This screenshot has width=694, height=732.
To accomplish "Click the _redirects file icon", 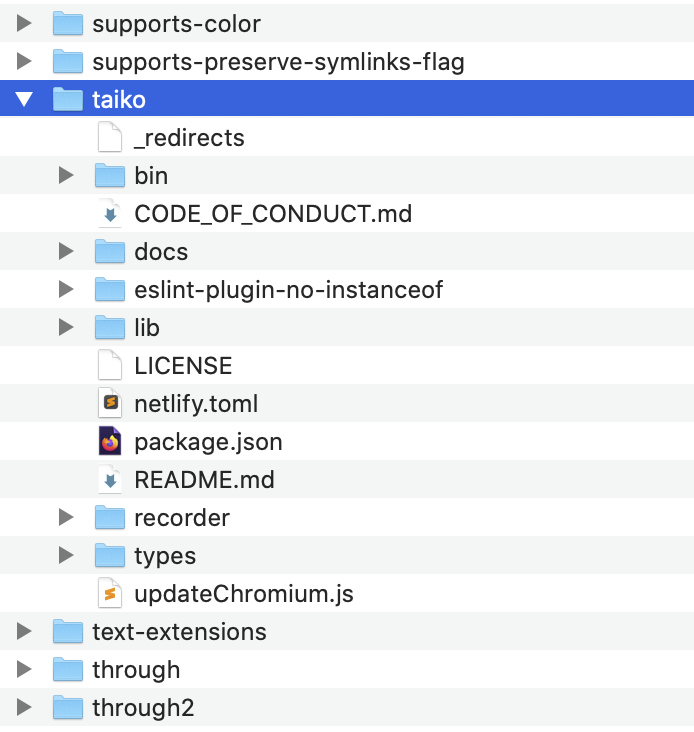I will pyautogui.click(x=110, y=138).
